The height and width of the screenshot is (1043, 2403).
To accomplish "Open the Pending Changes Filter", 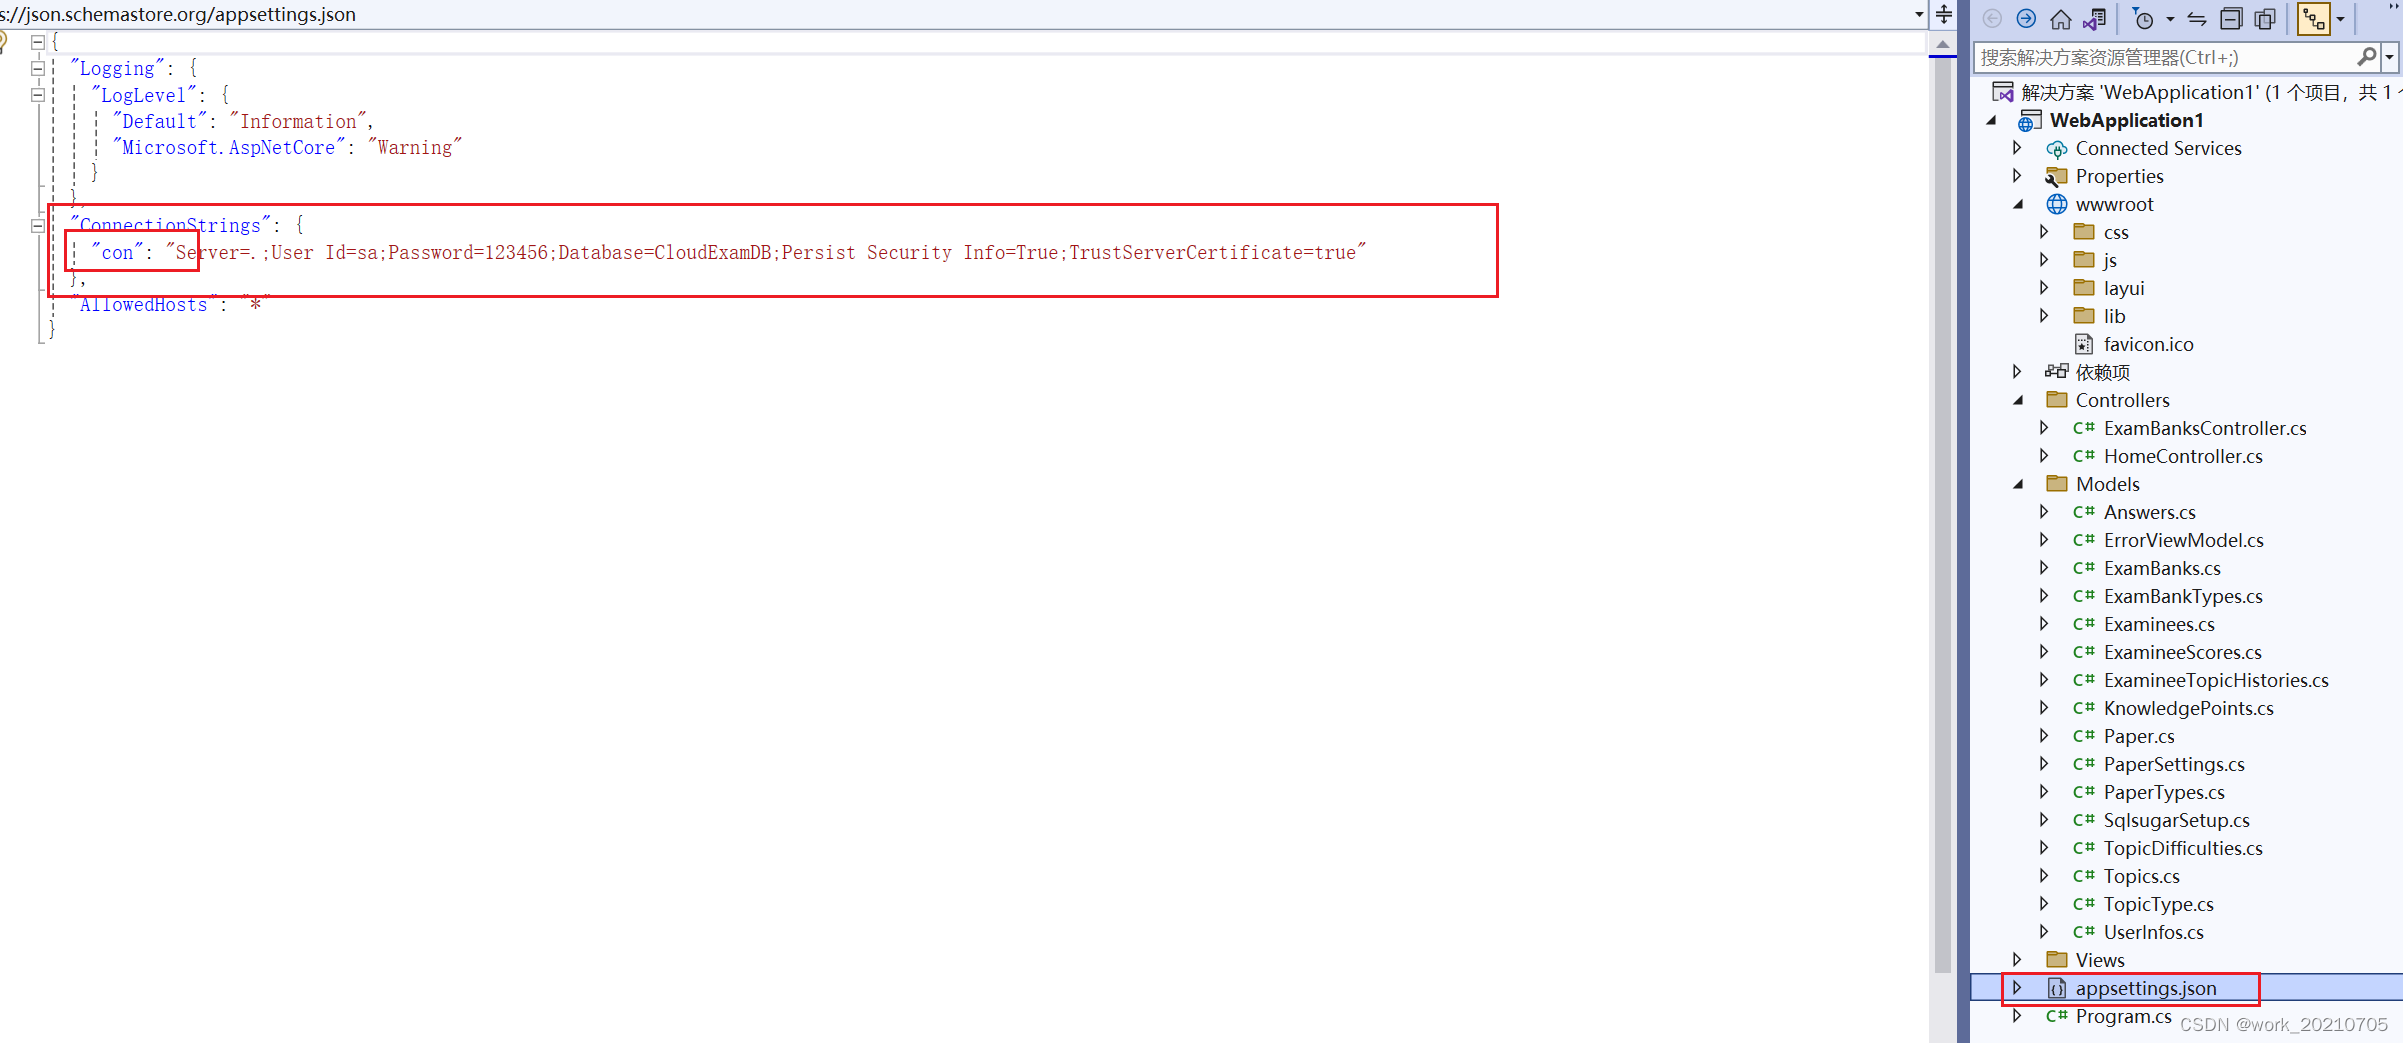I will (2145, 18).
